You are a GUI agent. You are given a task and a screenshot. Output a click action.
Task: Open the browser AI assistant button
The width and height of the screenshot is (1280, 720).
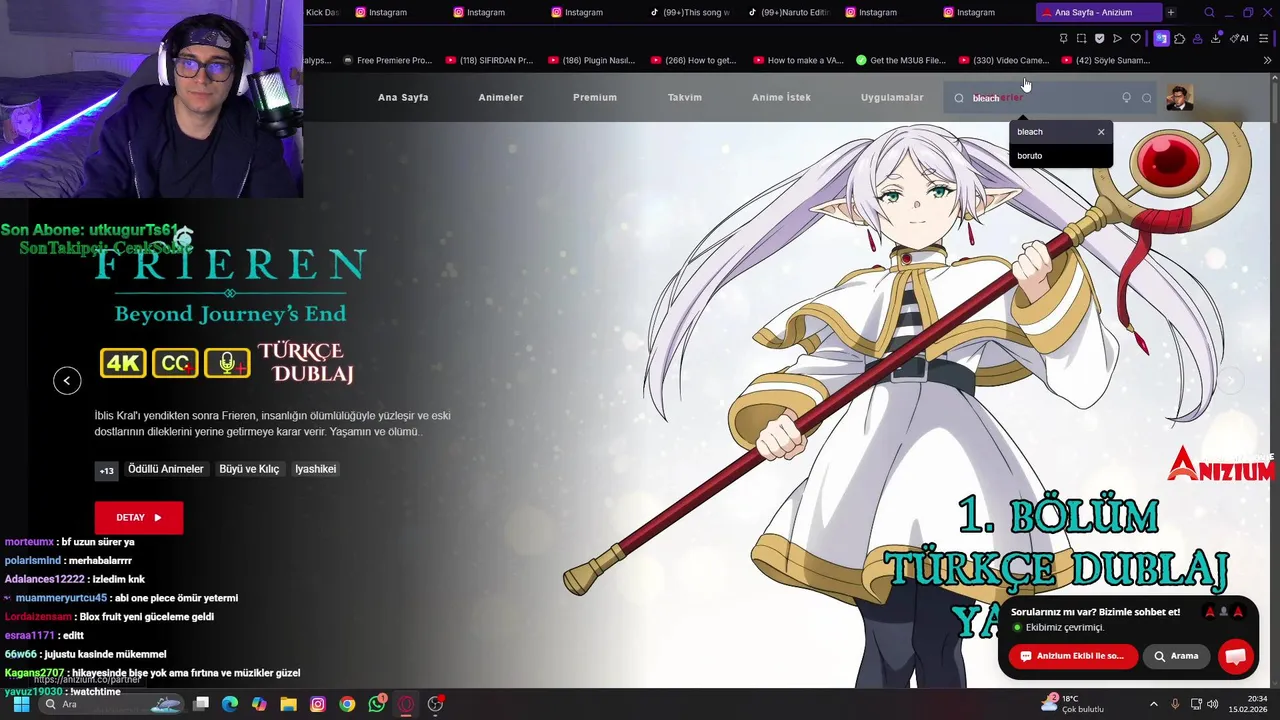[x=1240, y=38]
